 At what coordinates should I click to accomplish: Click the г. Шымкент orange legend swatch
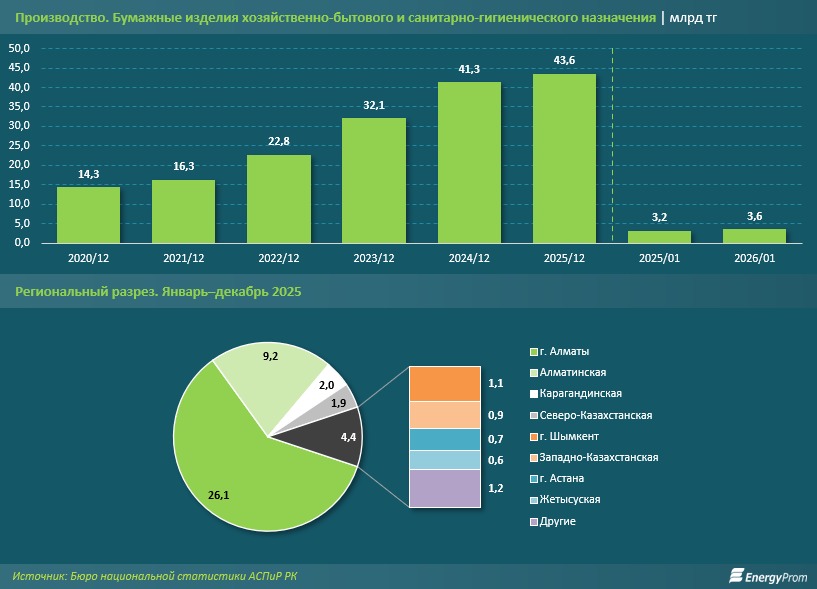[533, 437]
